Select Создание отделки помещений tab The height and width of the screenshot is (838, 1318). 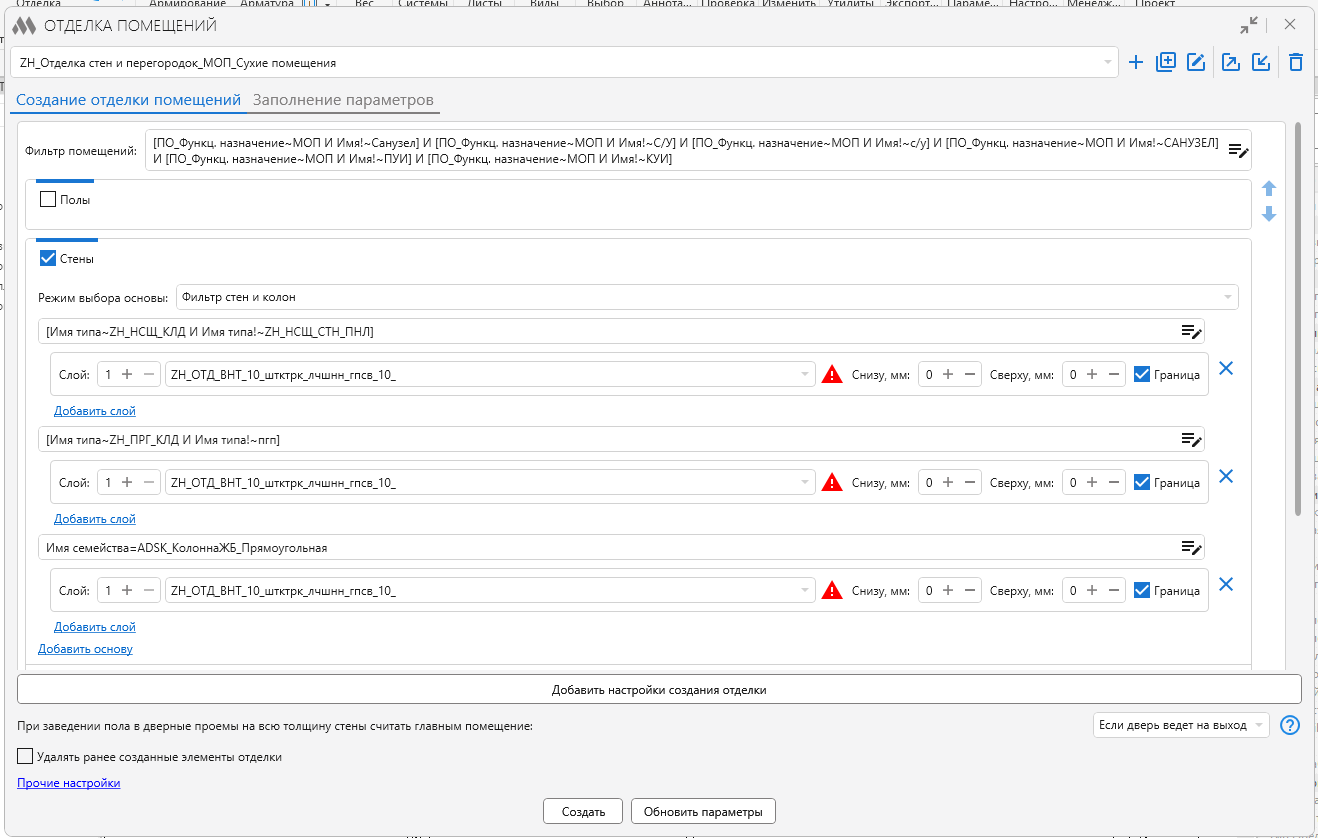coord(129,100)
